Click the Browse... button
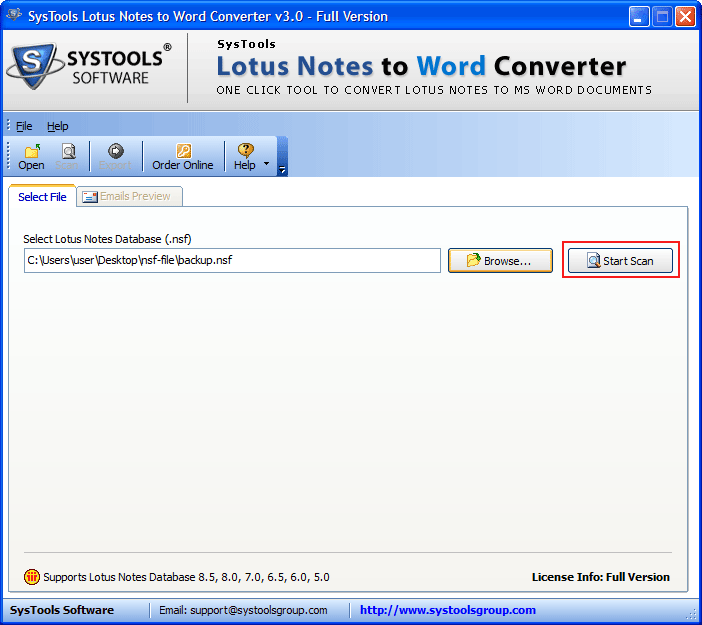This screenshot has height=625, width=702. (500, 261)
